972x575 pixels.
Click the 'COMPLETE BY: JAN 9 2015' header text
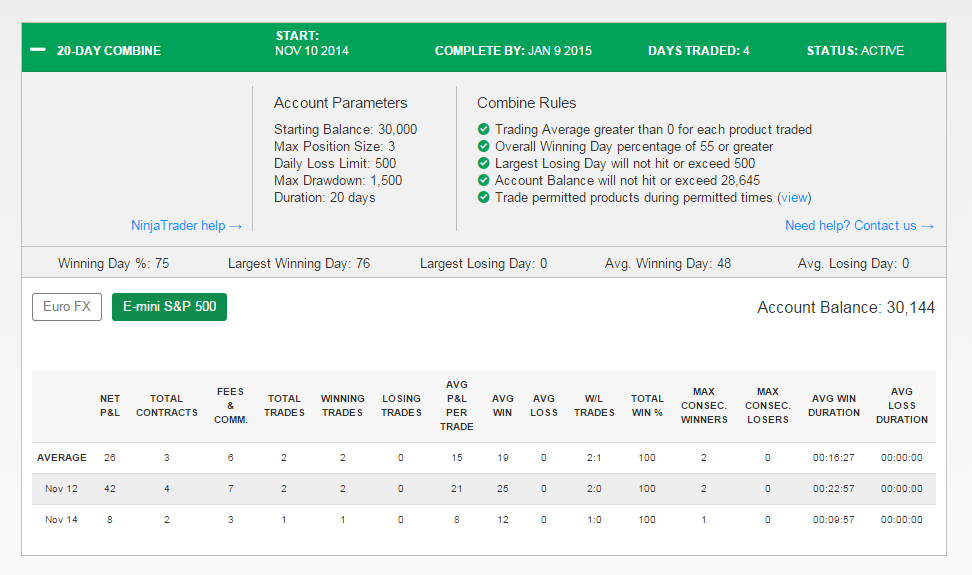click(513, 51)
